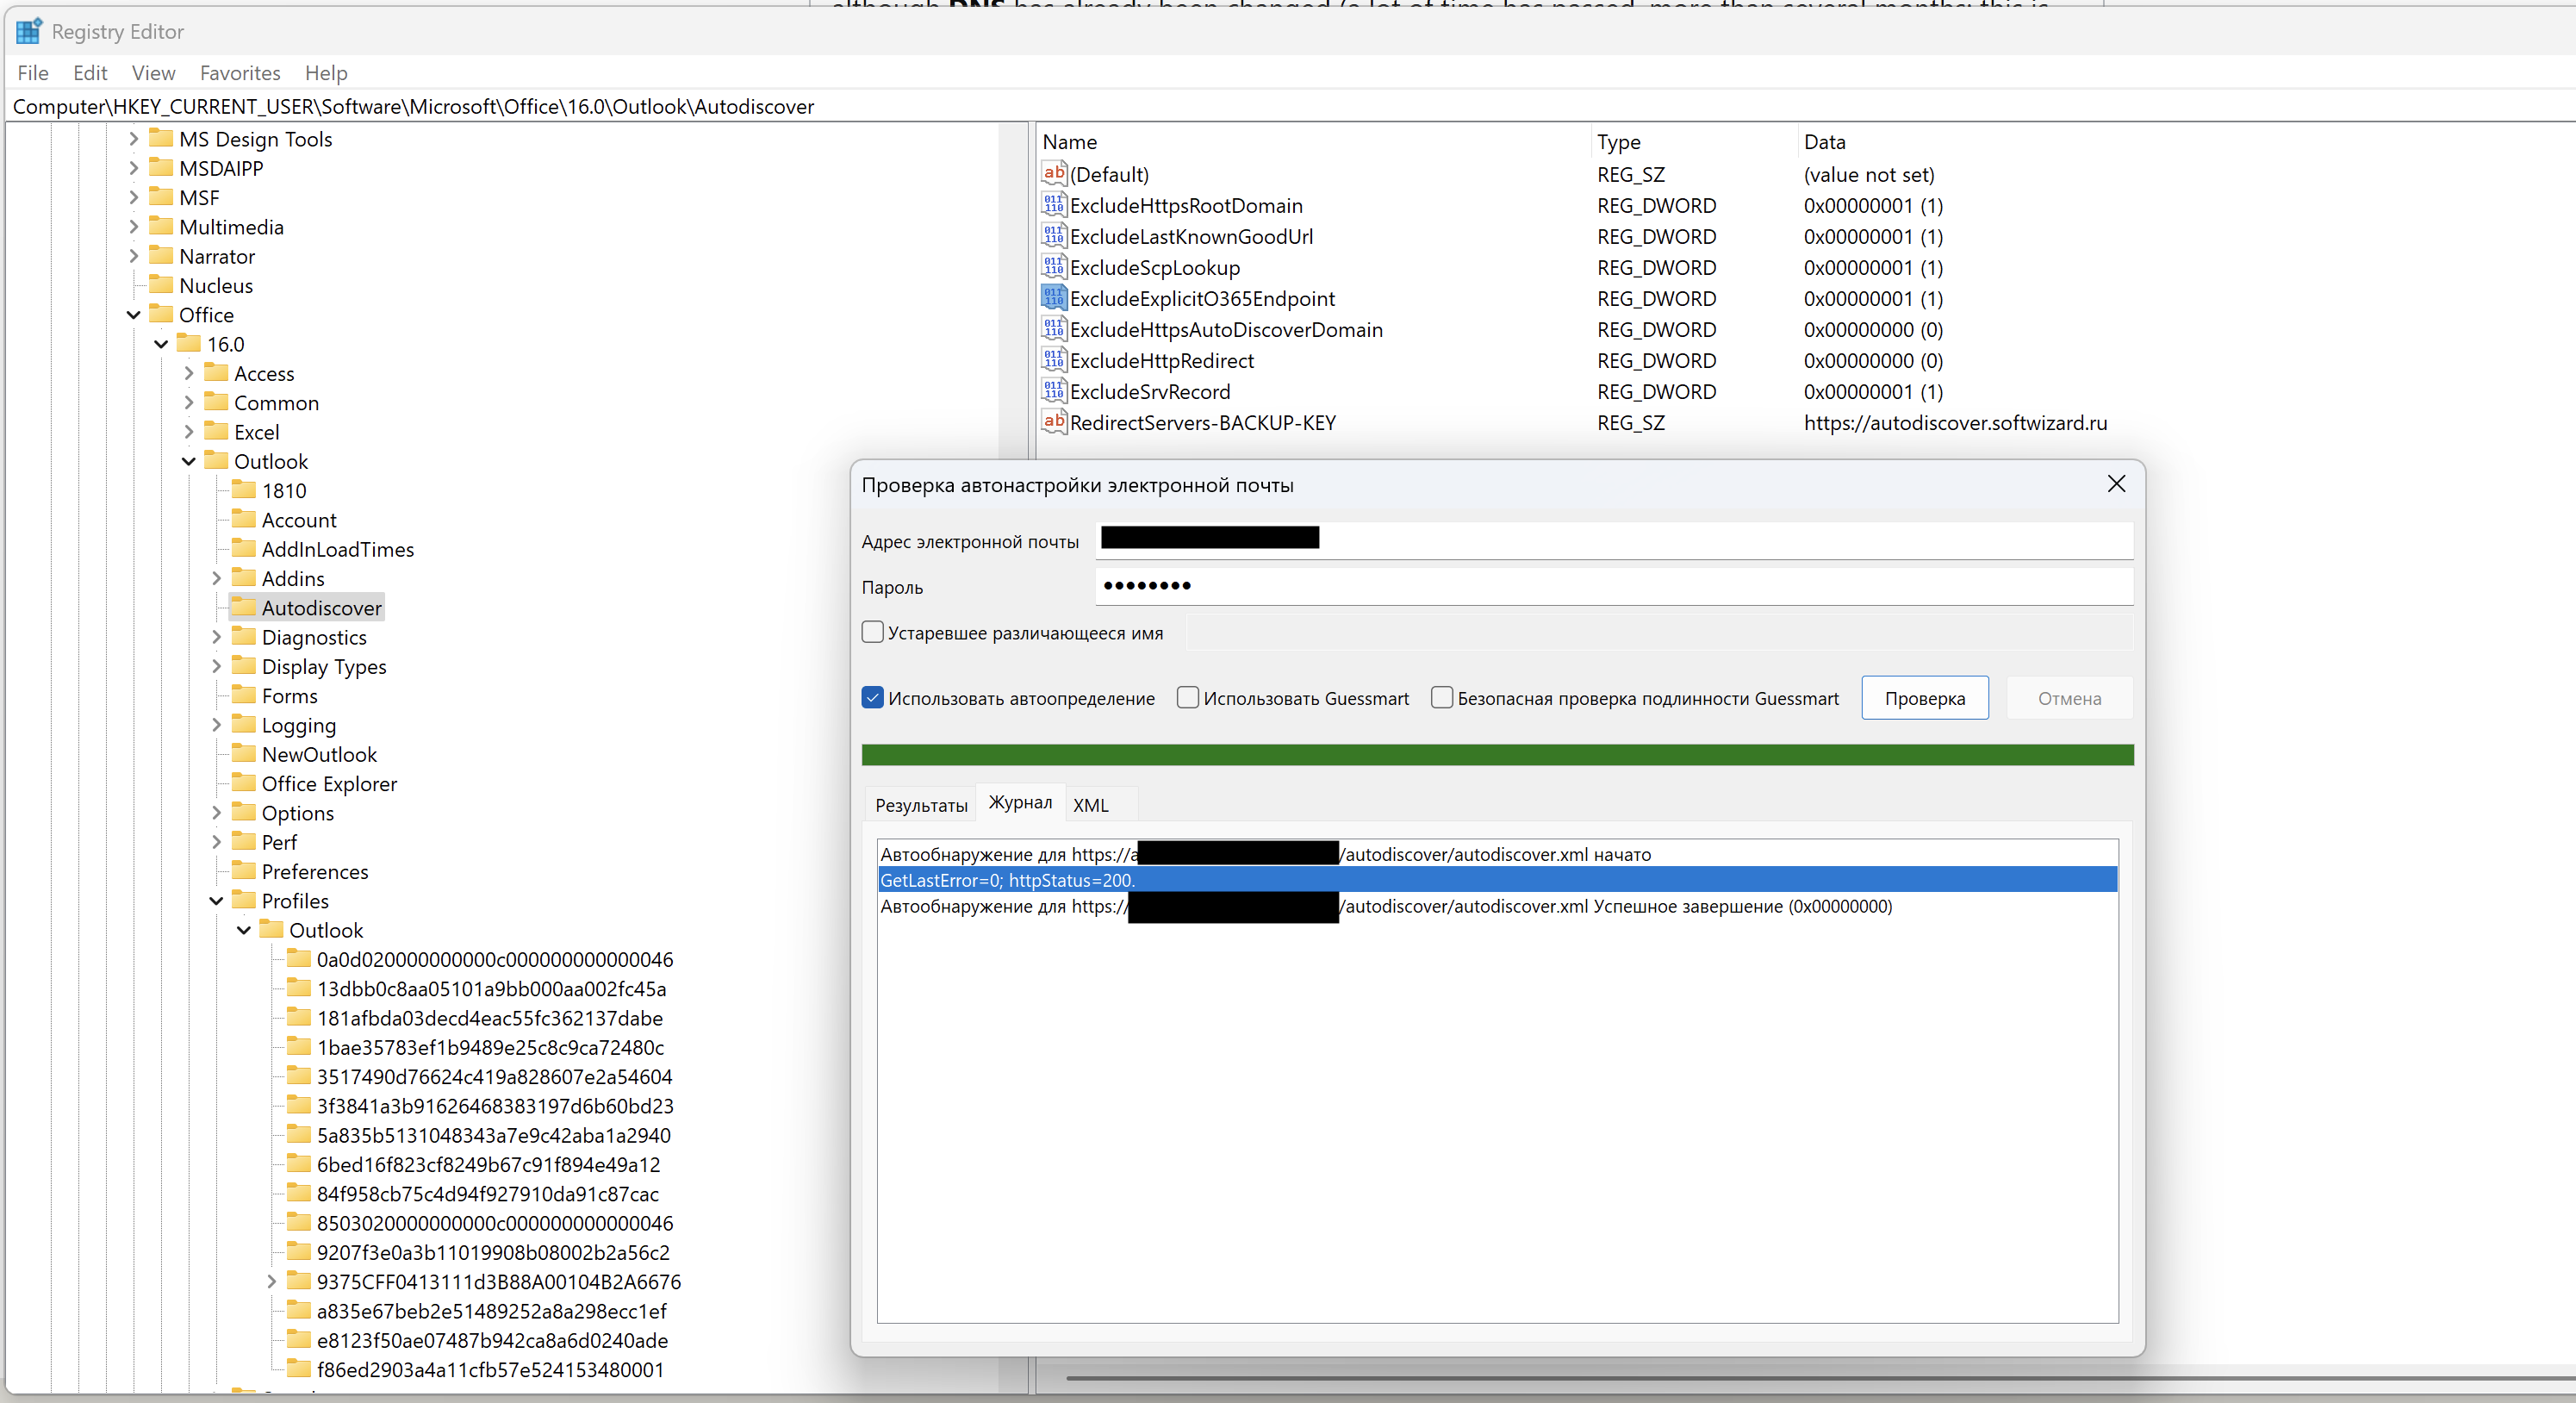Screen dimensions: 2576x1403
Task: Click the Отмена button
Action: (2069, 698)
